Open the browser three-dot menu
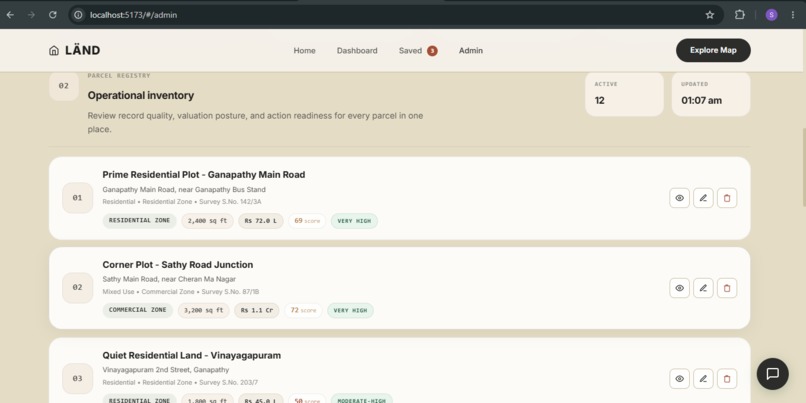 coord(793,15)
